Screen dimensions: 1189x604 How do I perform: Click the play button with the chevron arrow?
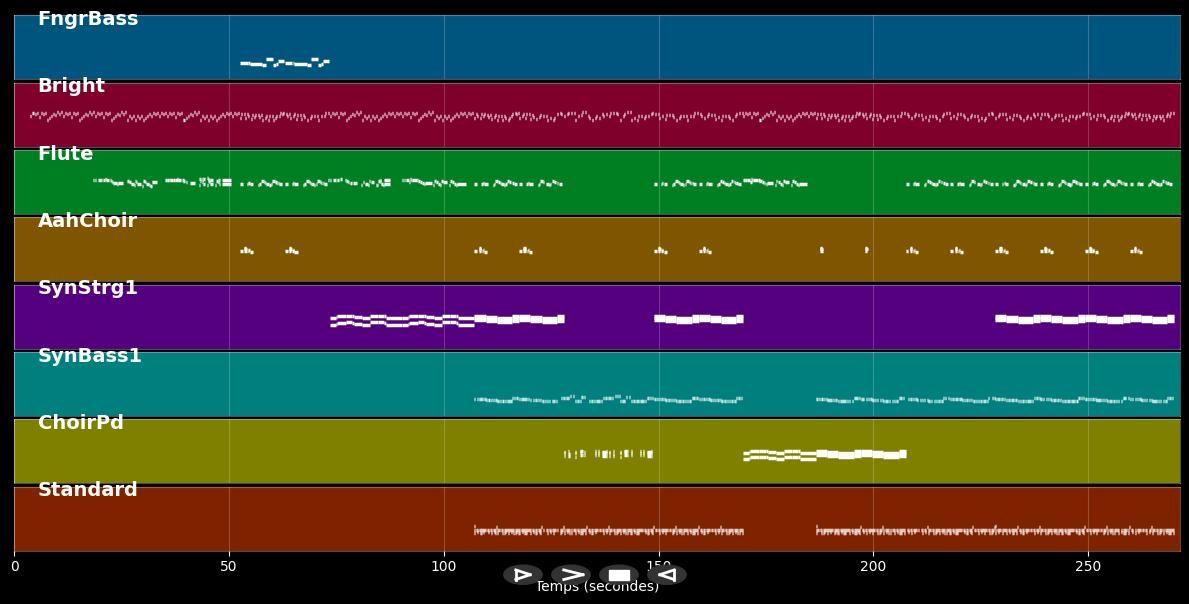click(x=571, y=574)
